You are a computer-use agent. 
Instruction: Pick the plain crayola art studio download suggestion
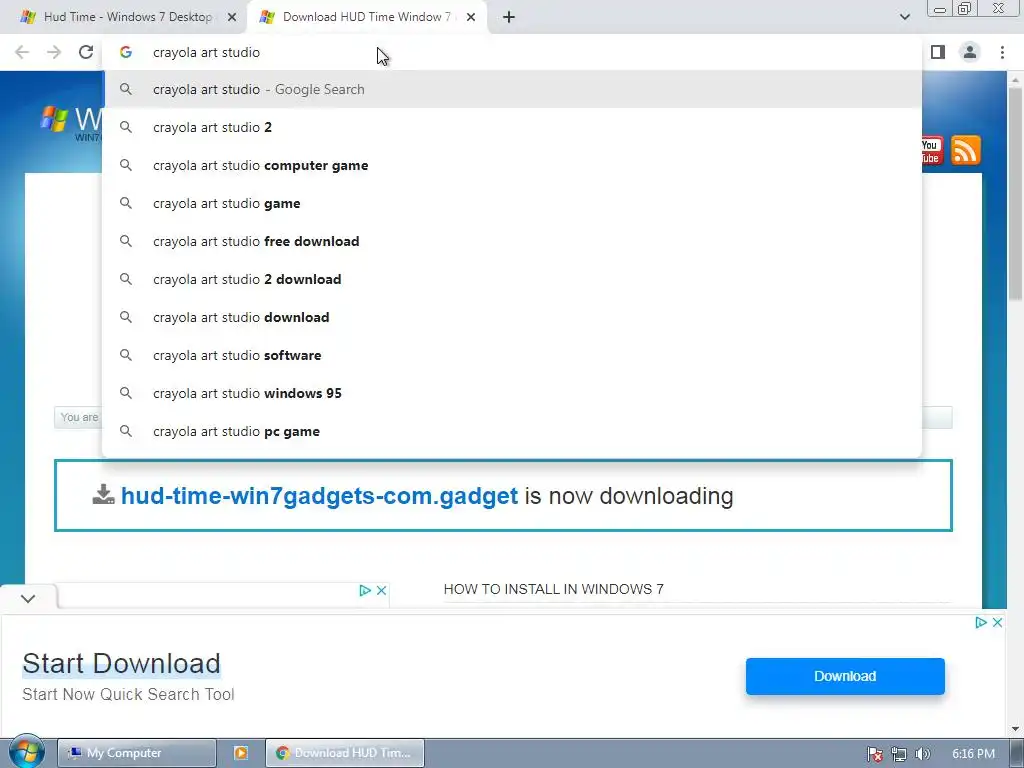point(512,317)
